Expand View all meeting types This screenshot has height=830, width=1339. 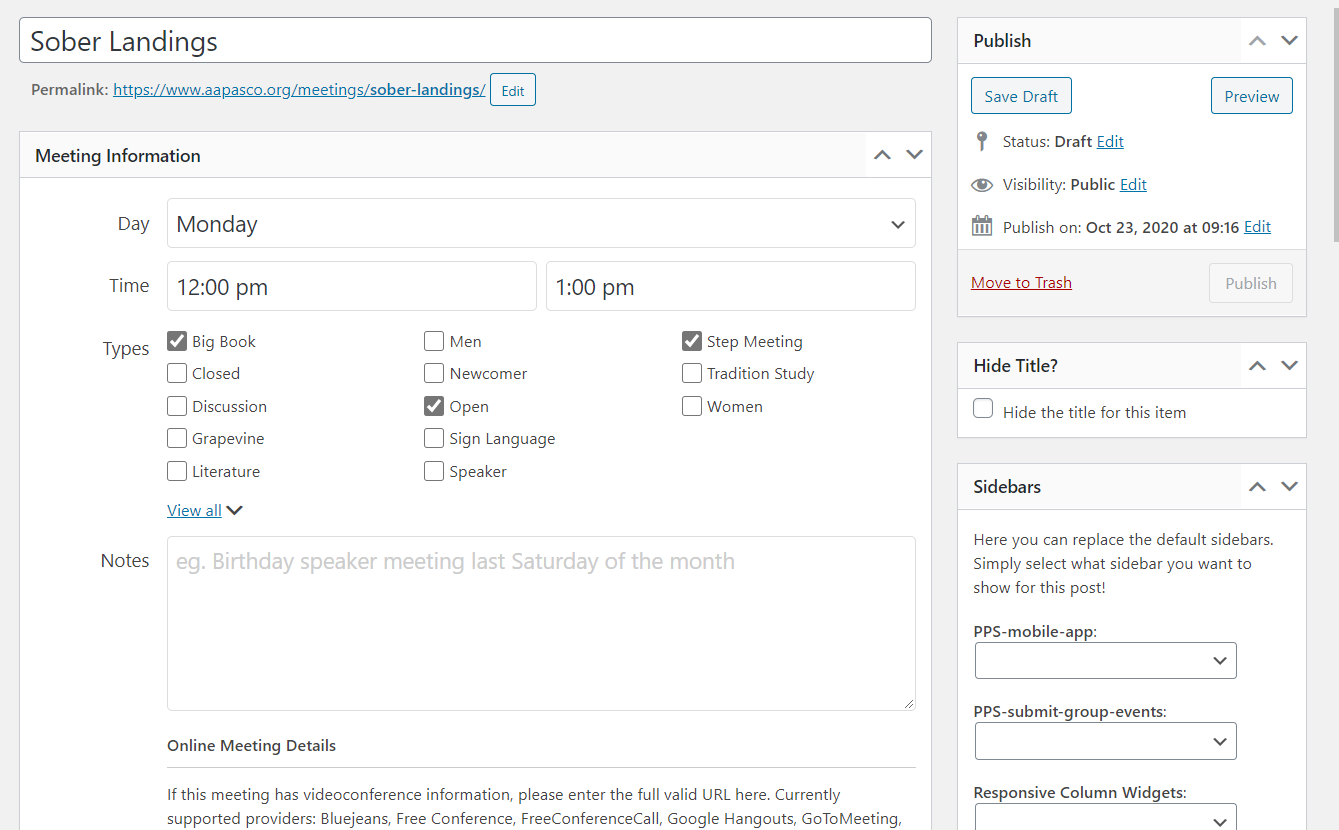coord(205,510)
